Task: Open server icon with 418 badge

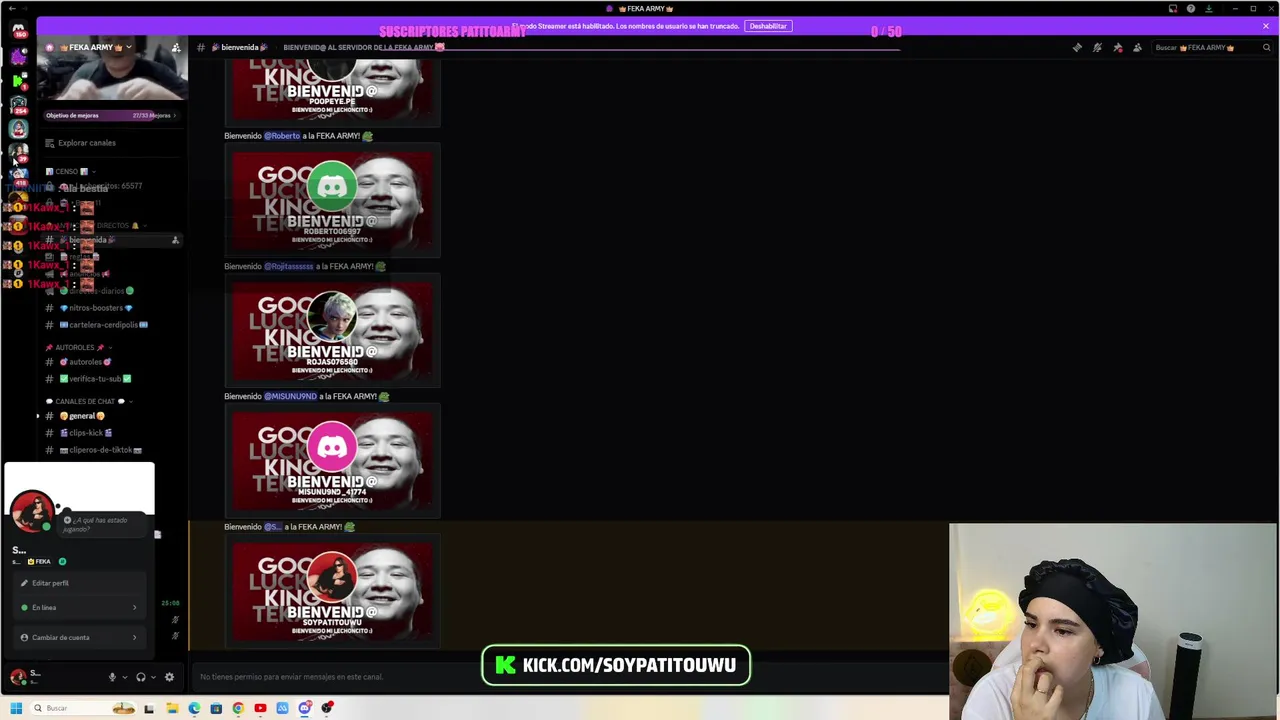Action: (x=18, y=176)
